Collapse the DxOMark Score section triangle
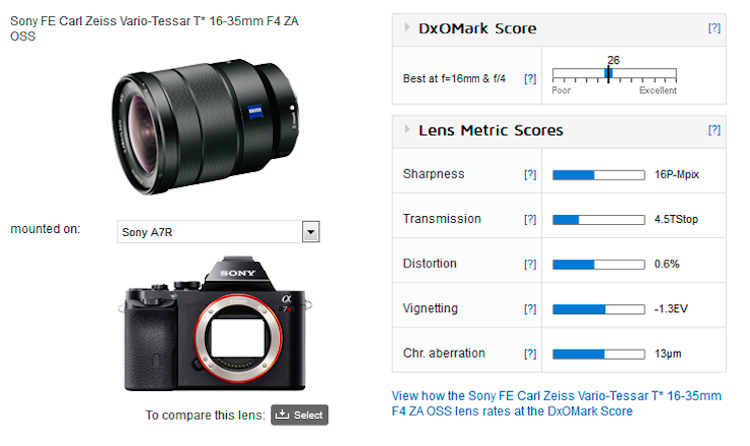Viewport: 750px width, 446px height. click(407, 29)
